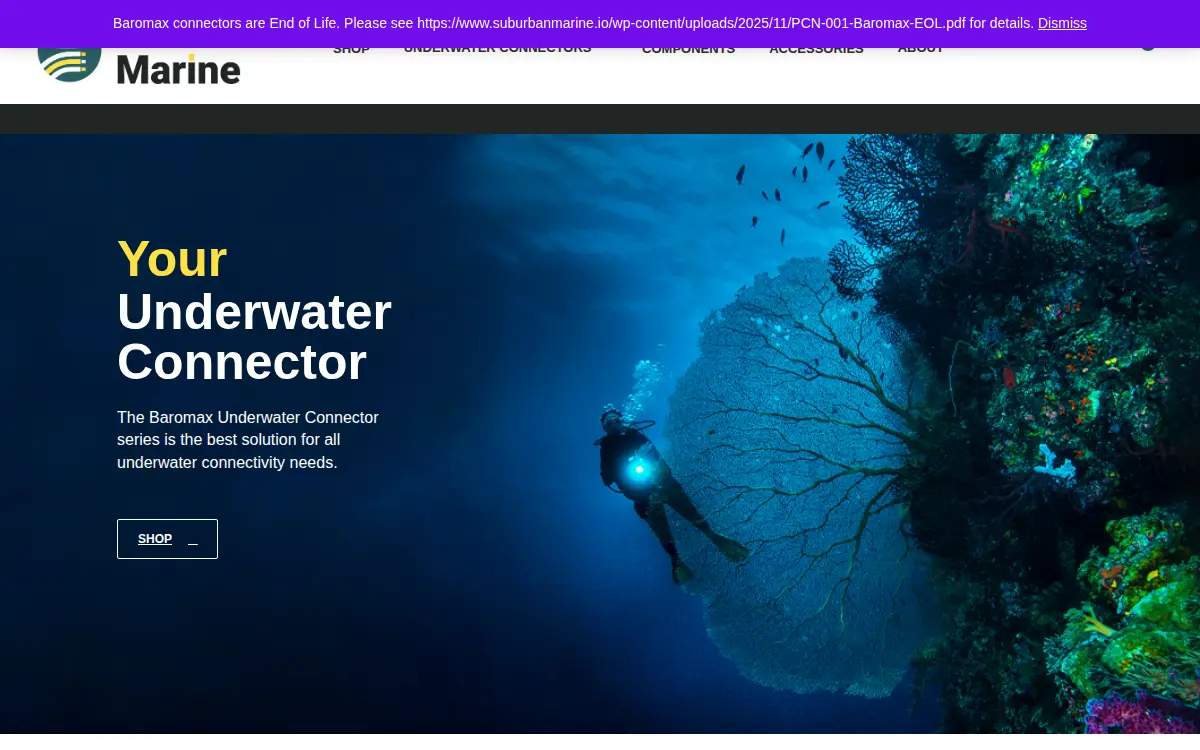The image size is (1200, 750).
Task: Click the SHOP button in the hero
Action: click(x=167, y=539)
